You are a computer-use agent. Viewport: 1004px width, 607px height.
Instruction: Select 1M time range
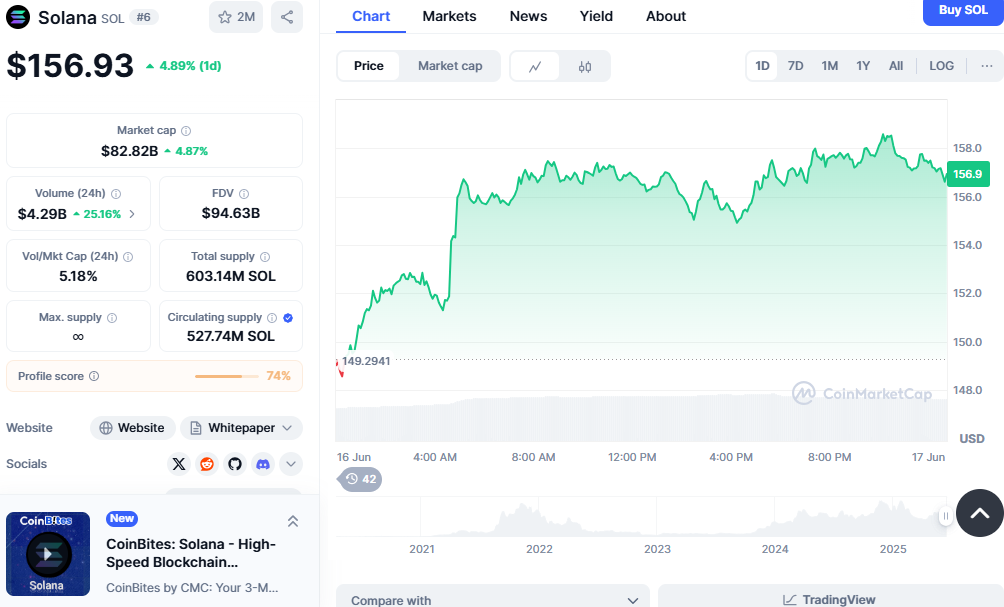click(x=830, y=66)
